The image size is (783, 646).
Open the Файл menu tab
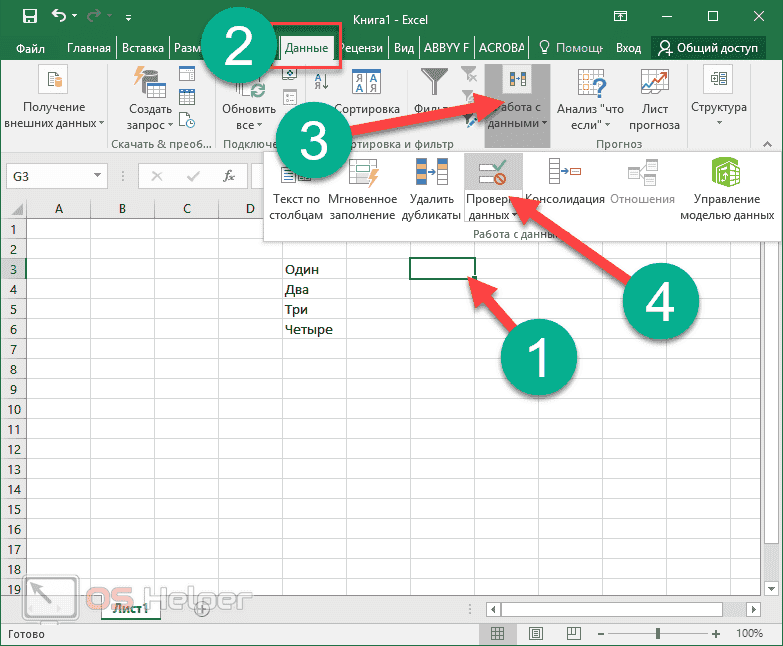[x=30, y=47]
